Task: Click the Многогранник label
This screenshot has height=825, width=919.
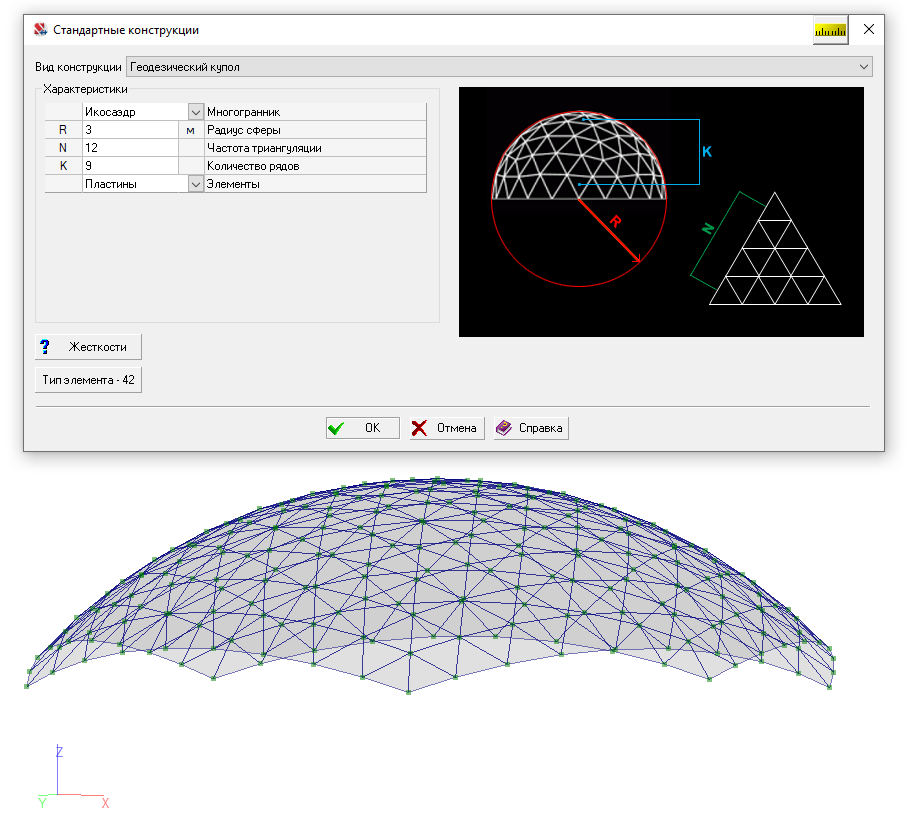Action: (x=243, y=112)
